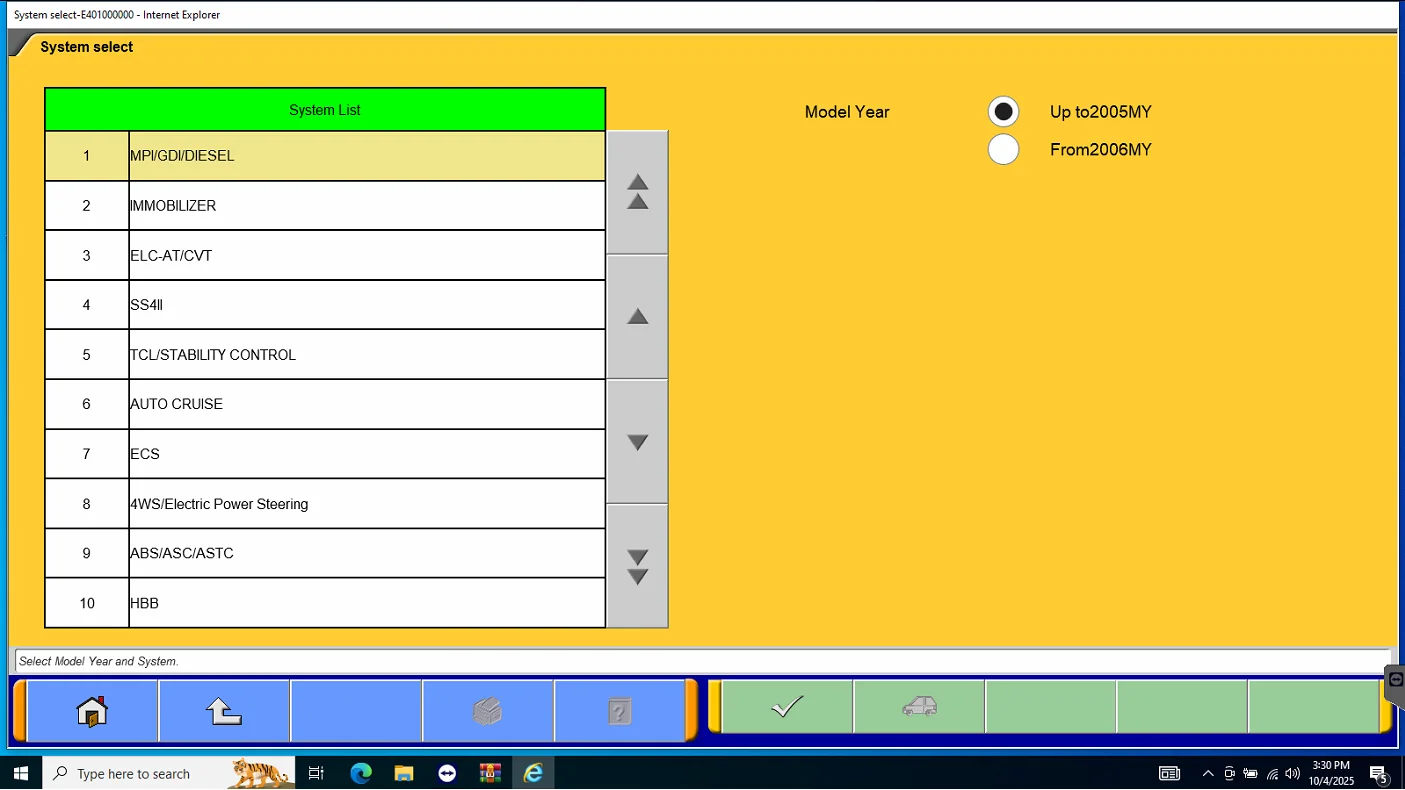Click the empty blue toolbar button
The height and width of the screenshot is (790, 1405).
pos(356,711)
